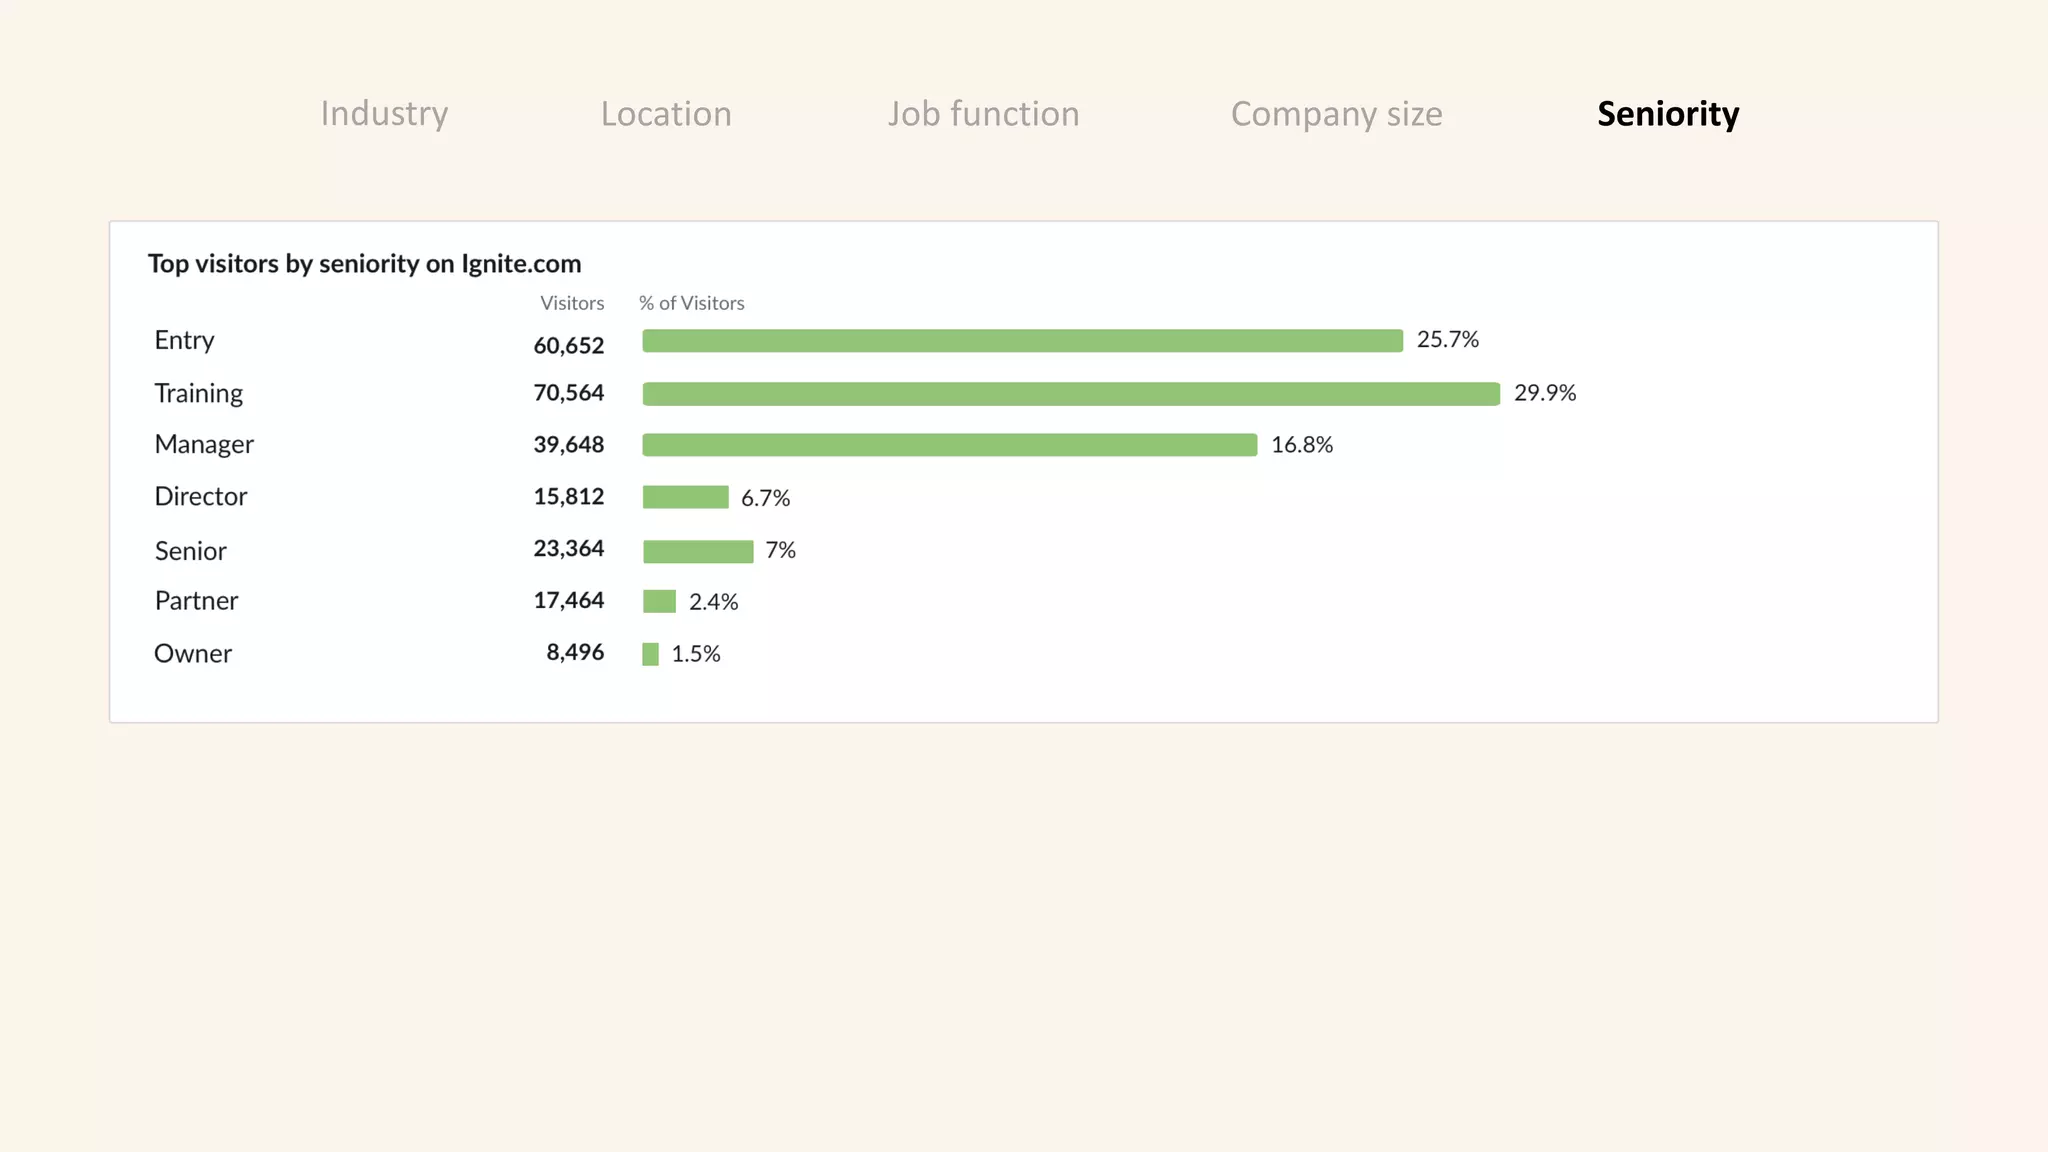Click the Visitors column header

click(572, 303)
